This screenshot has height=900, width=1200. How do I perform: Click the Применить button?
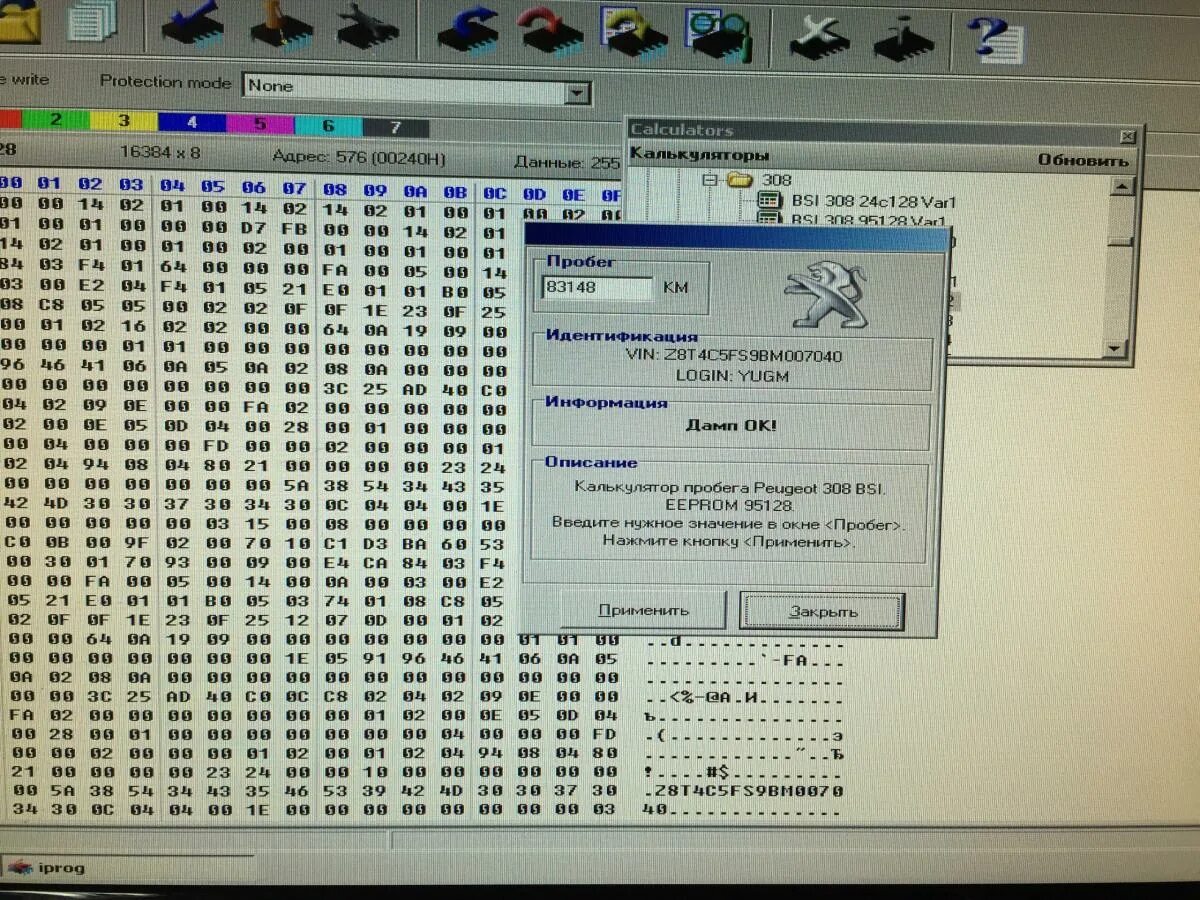tap(643, 610)
